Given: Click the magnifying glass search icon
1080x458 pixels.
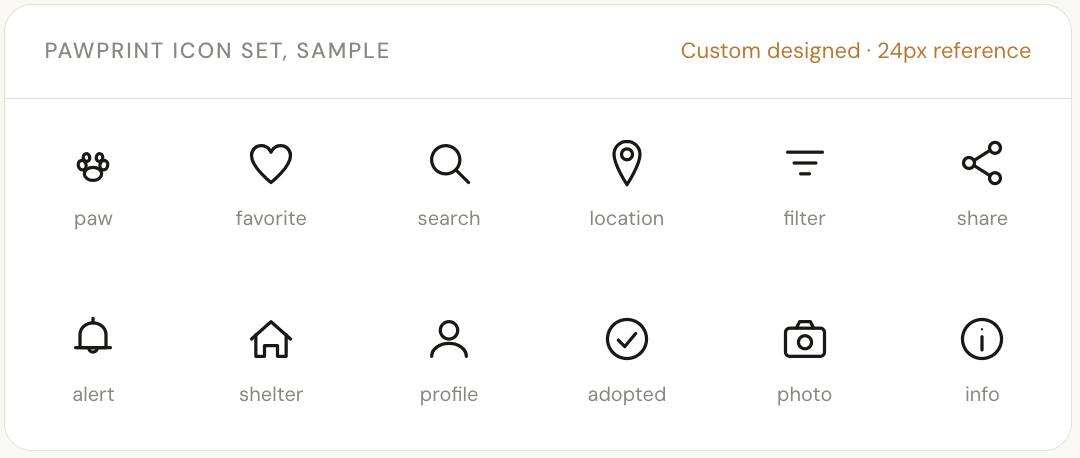Looking at the screenshot, I should tap(449, 164).
